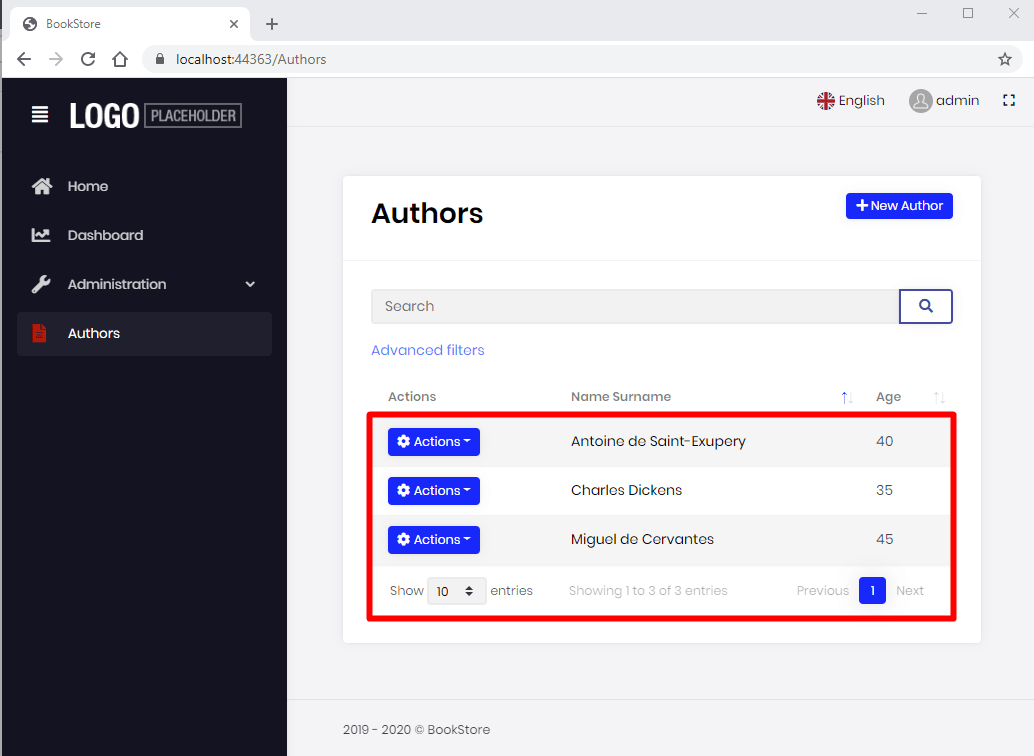The width and height of the screenshot is (1034, 756).
Task: Click the admin user avatar icon
Action: tap(921, 100)
